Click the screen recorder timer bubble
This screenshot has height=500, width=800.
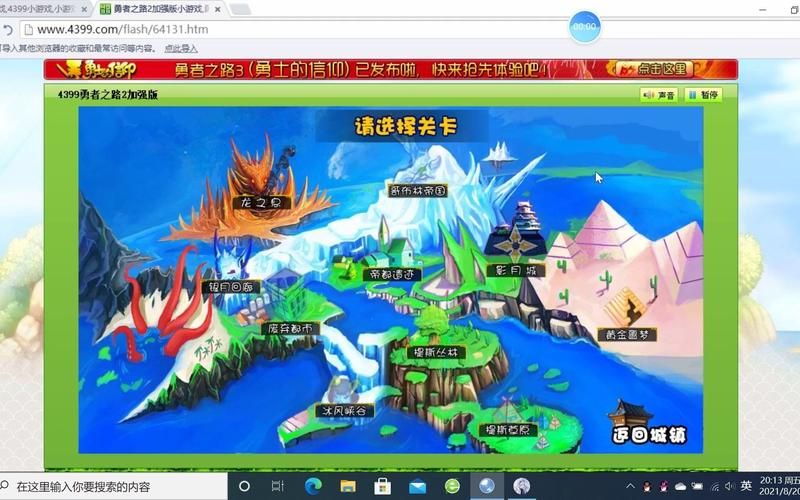click(585, 27)
